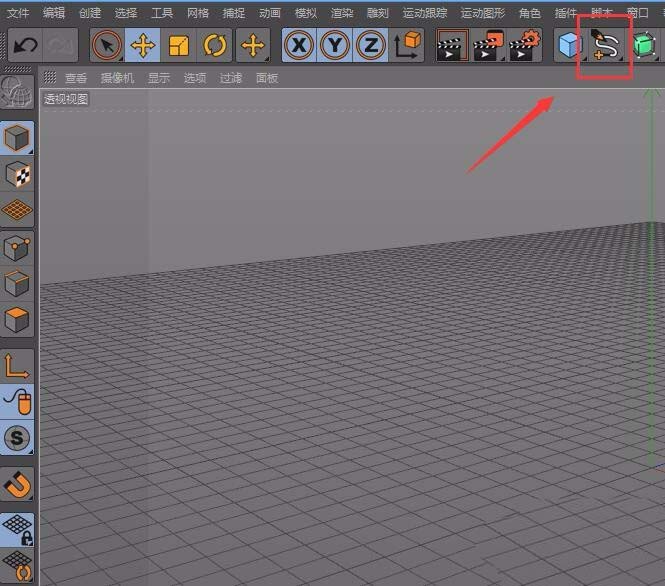Image resolution: width=665 pixels, height=586 pixels.
Task: Activate the Scale tool
Action: (179, 45)
